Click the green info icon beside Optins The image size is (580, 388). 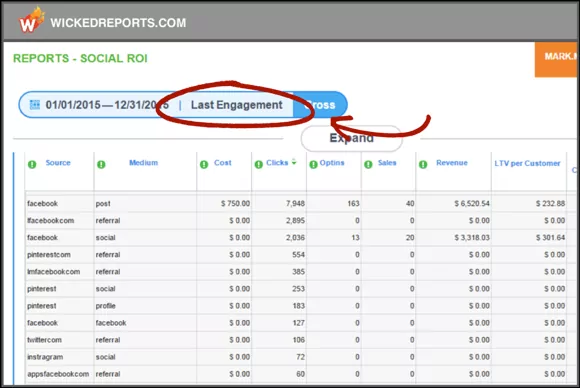click(313, 164)
